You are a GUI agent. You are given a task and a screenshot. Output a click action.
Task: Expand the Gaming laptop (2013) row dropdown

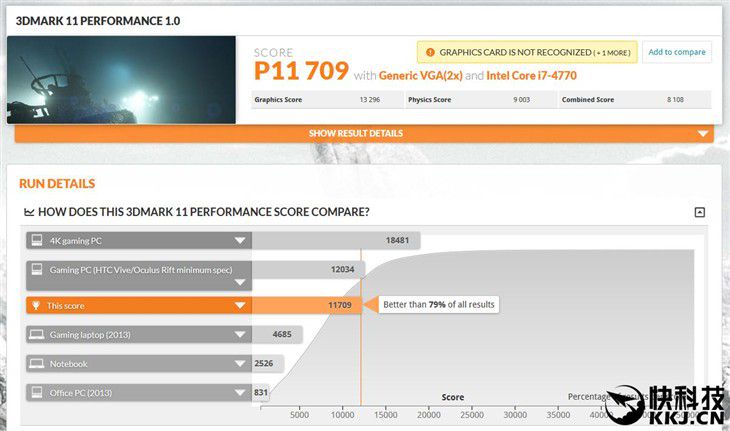coord(240,334)
